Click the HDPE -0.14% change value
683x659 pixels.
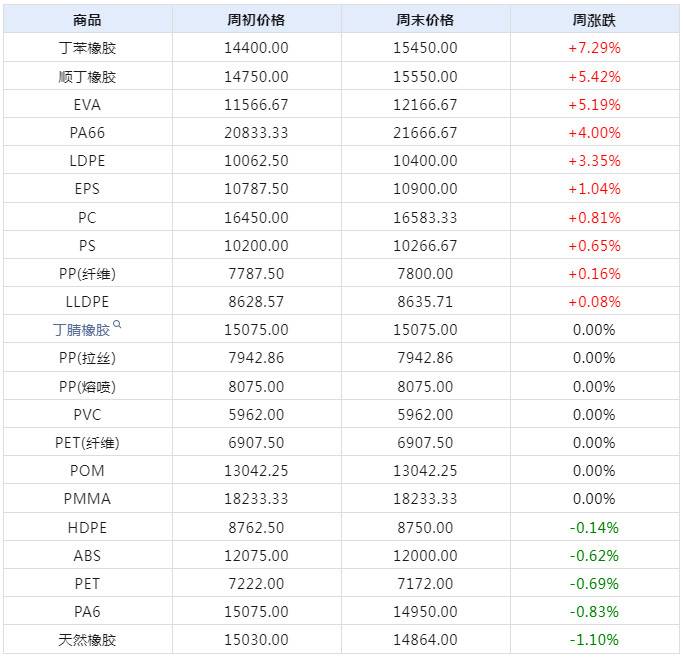tap(594, 527)
